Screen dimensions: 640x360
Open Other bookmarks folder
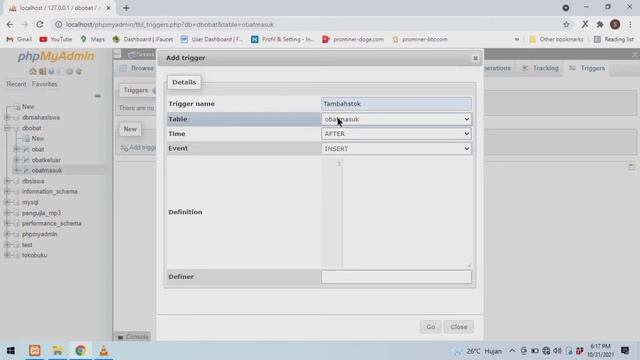click(x=556, y=40)
